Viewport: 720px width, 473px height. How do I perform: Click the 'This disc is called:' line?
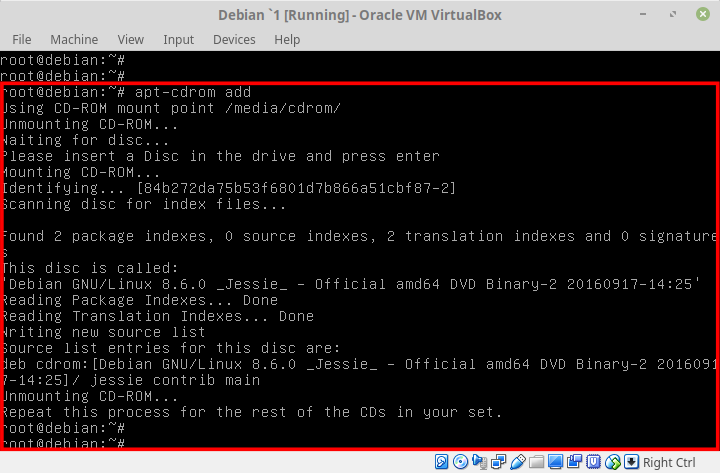click(90, 268)
